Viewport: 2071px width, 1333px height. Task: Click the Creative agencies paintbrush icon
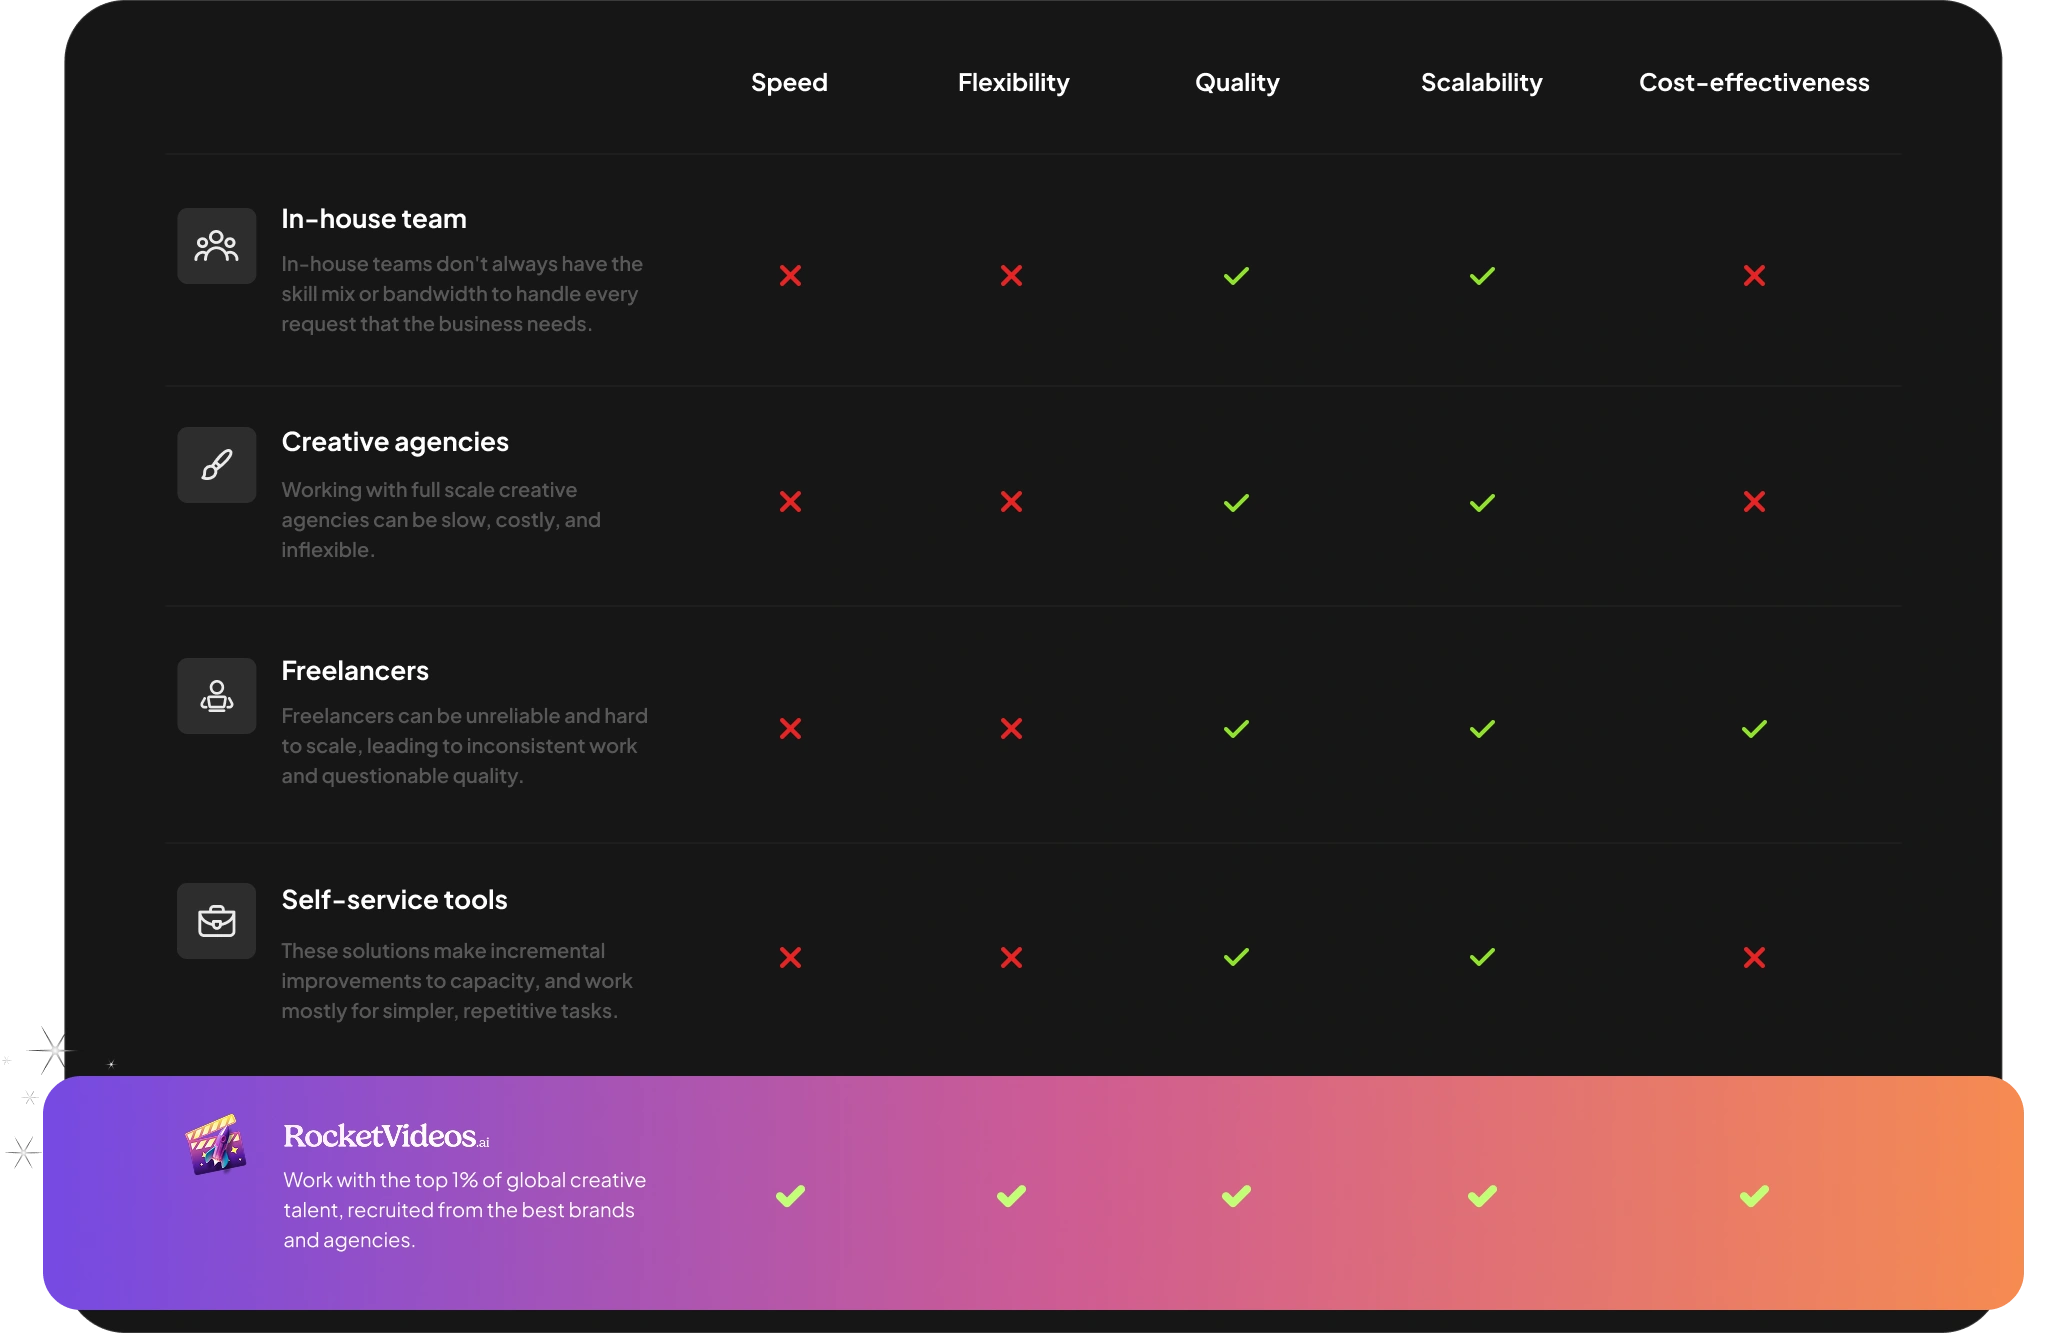(216, 465)
